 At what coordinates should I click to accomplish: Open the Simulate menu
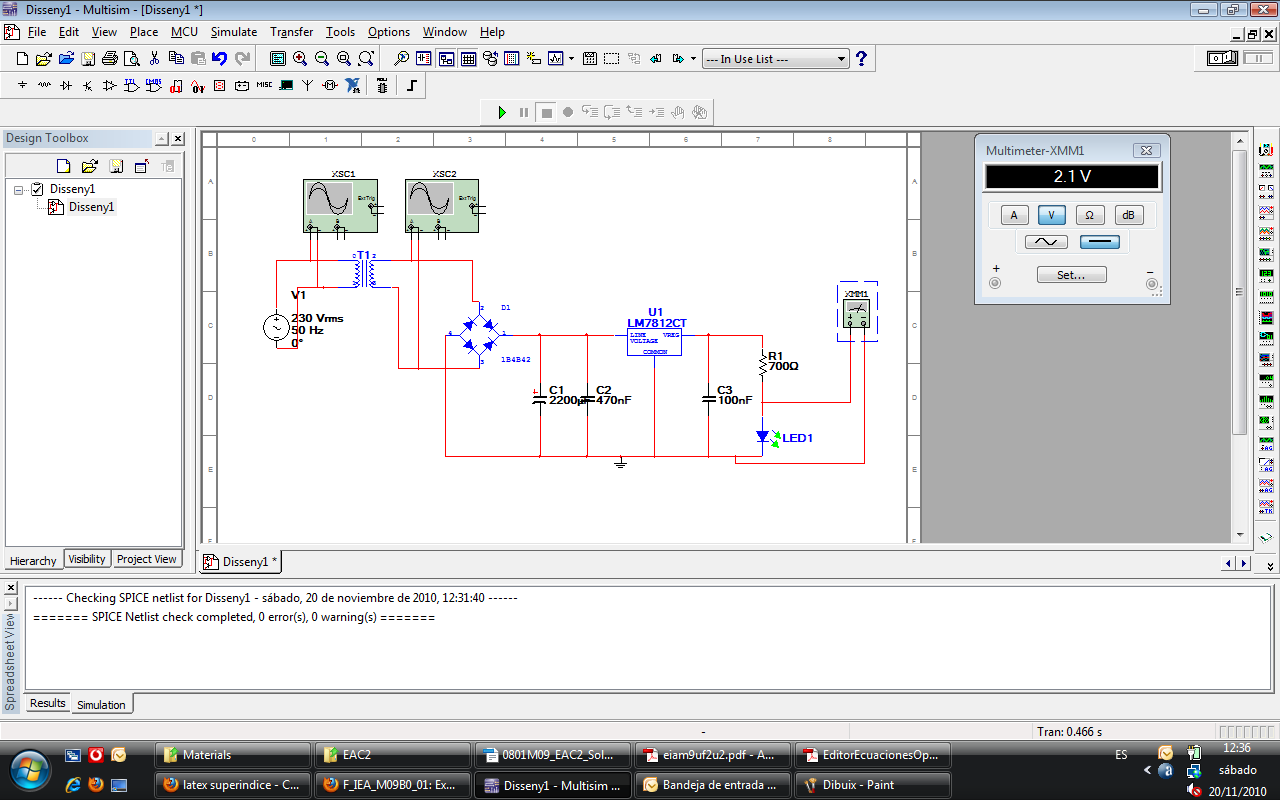233,32
